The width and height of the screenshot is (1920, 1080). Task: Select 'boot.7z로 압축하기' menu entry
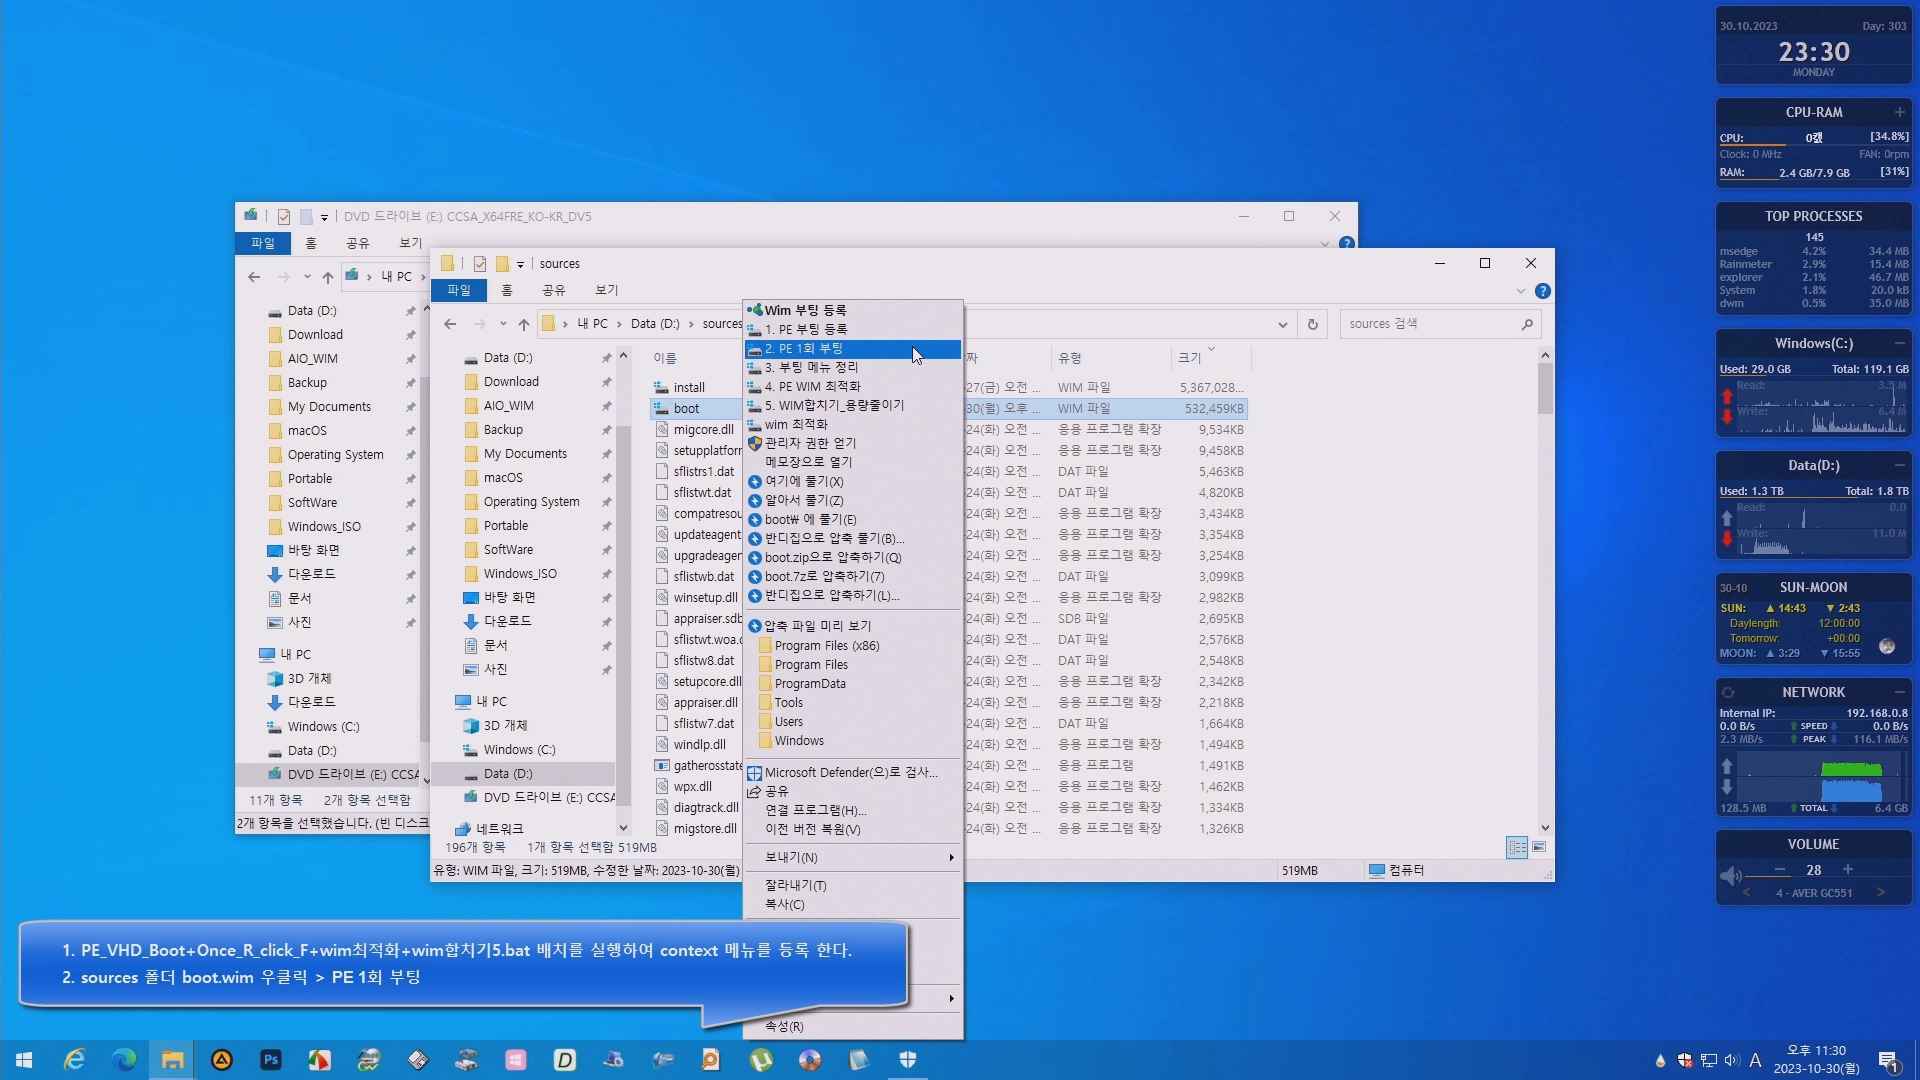click(852, 576)
